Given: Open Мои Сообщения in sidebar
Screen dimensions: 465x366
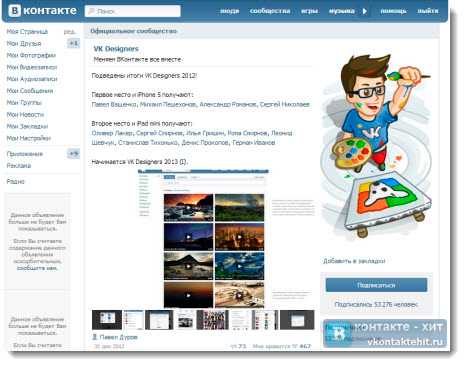Looking at the screenshot, I should pyautogui.click(x=30, y=91).
